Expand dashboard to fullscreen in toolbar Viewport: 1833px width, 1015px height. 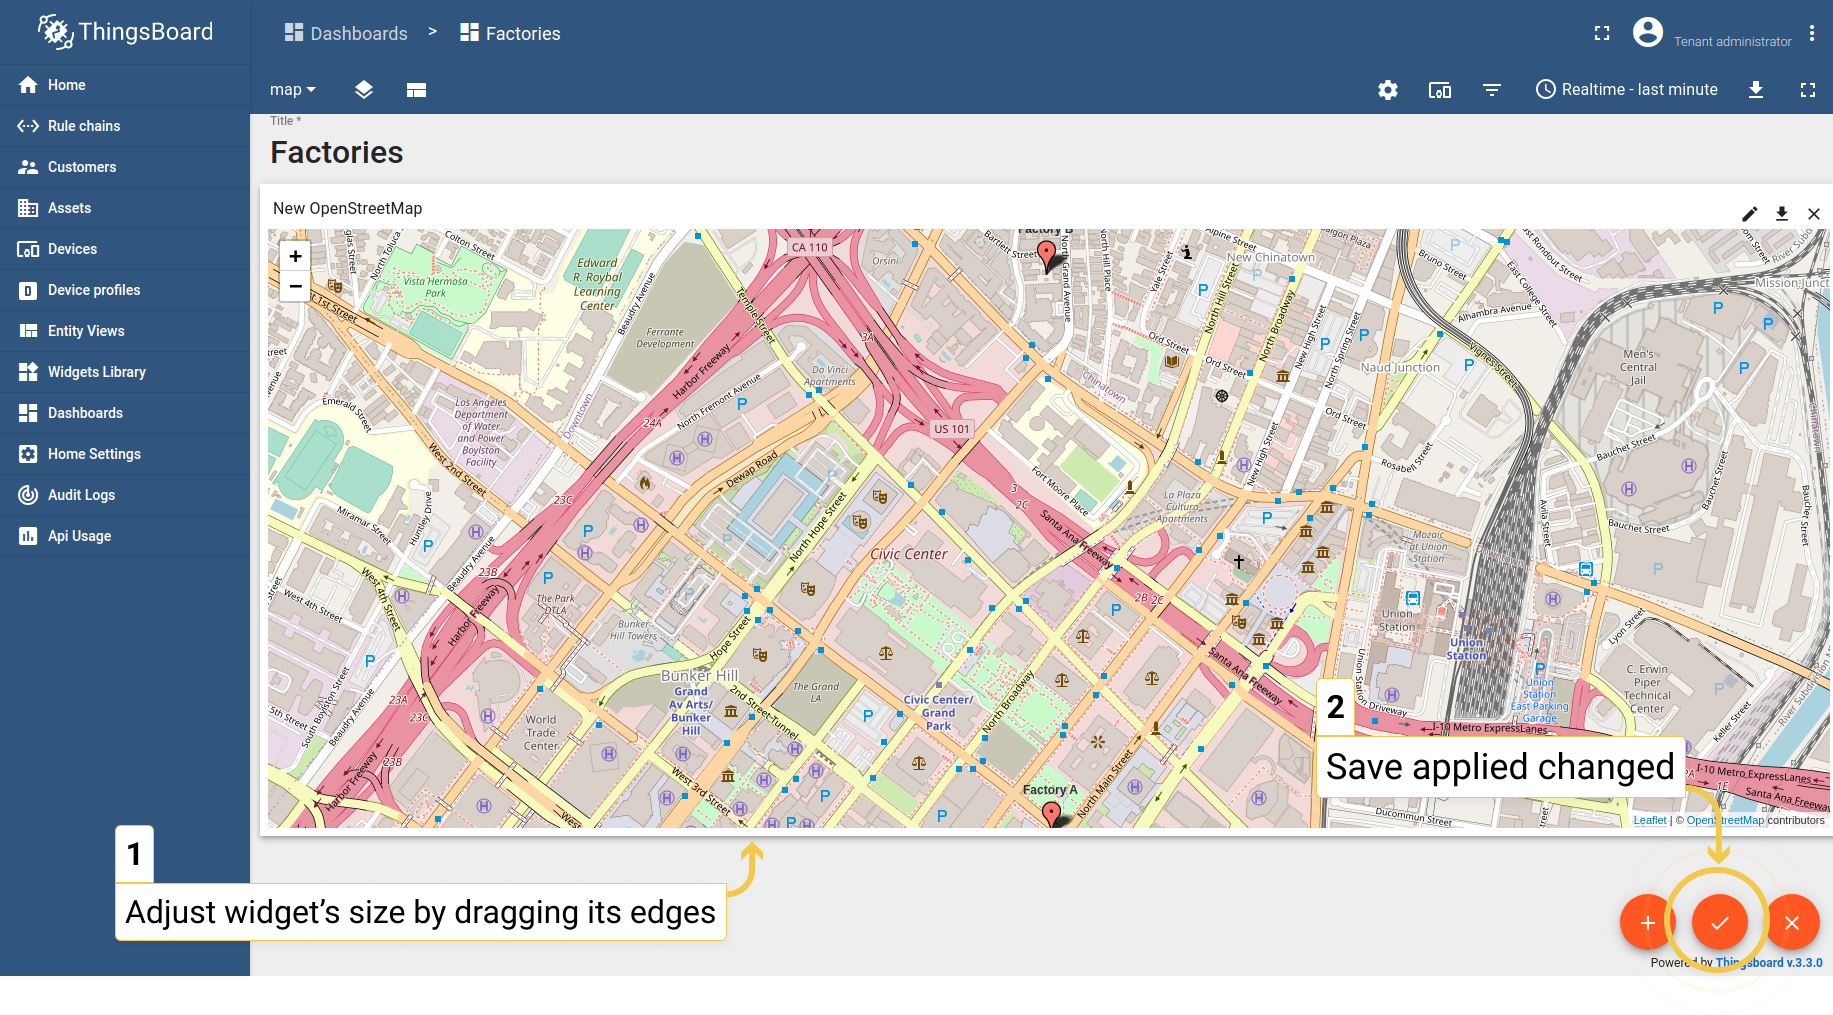[1808, 90]
